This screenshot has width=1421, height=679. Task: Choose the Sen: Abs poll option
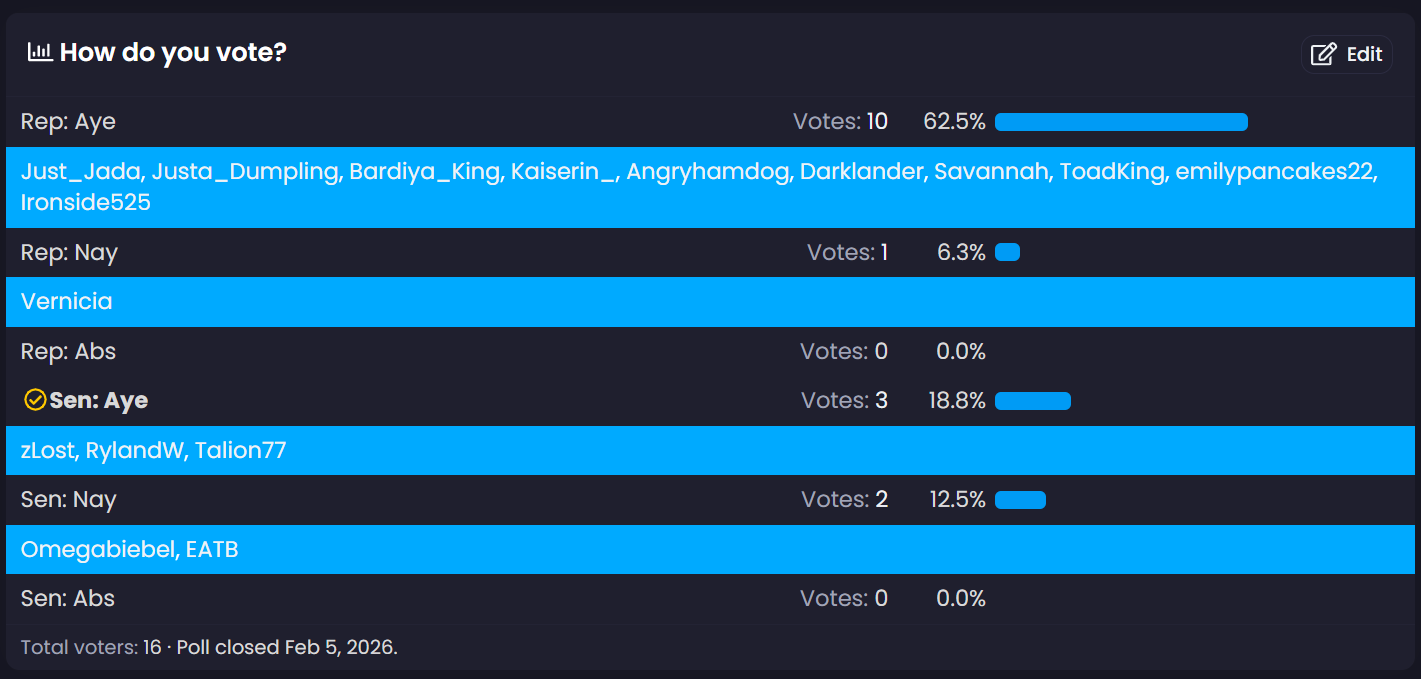pos(68,599)
